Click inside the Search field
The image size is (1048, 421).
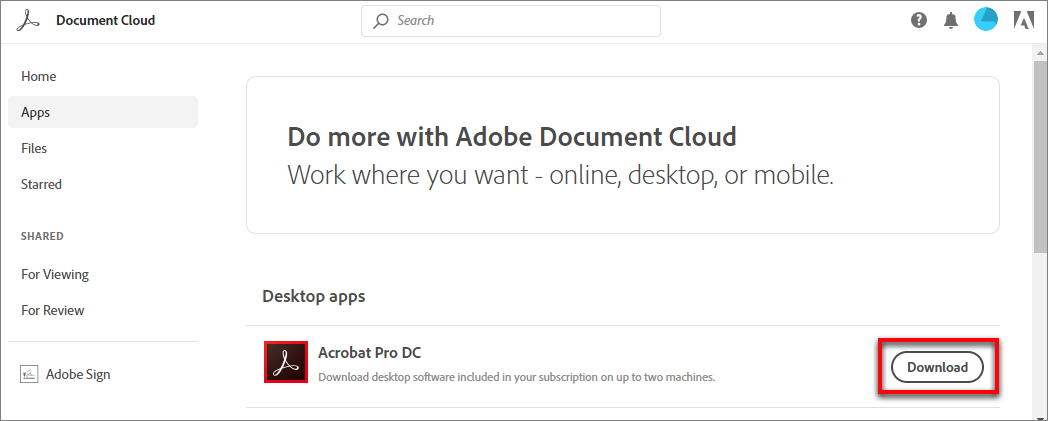(x=511, y=21)
